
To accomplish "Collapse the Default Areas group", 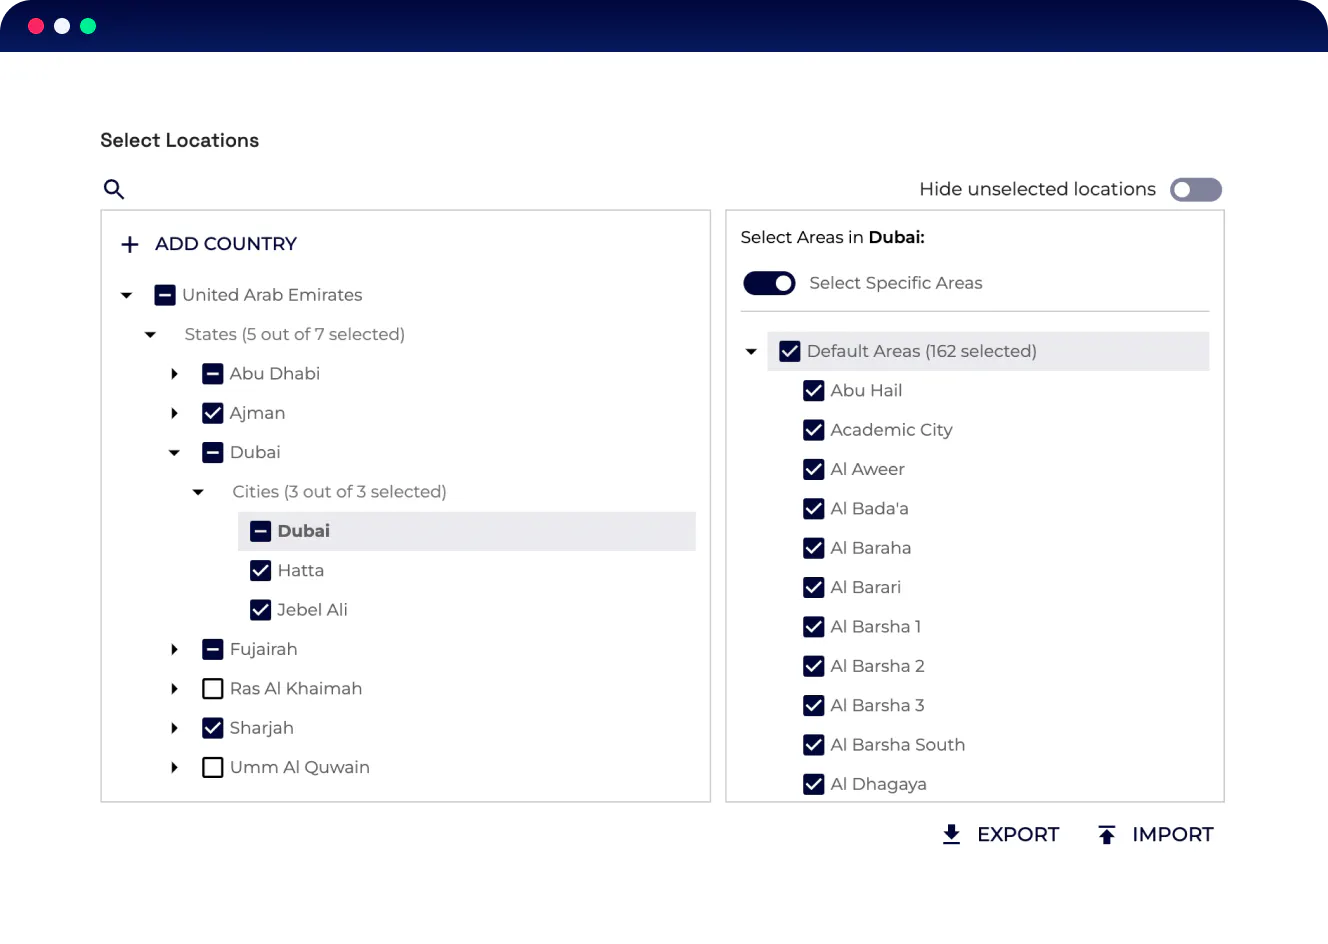I will [751, 351].
